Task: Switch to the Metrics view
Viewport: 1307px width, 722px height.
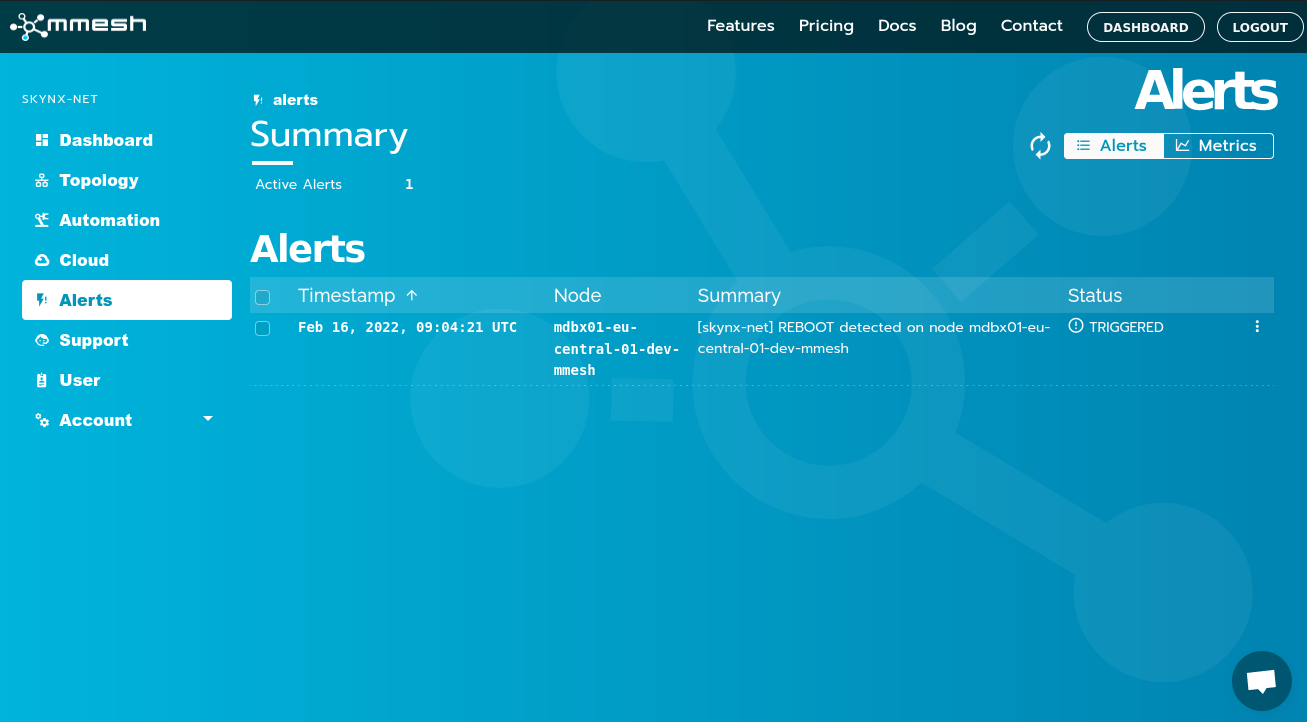Action: coord(1218,146)
